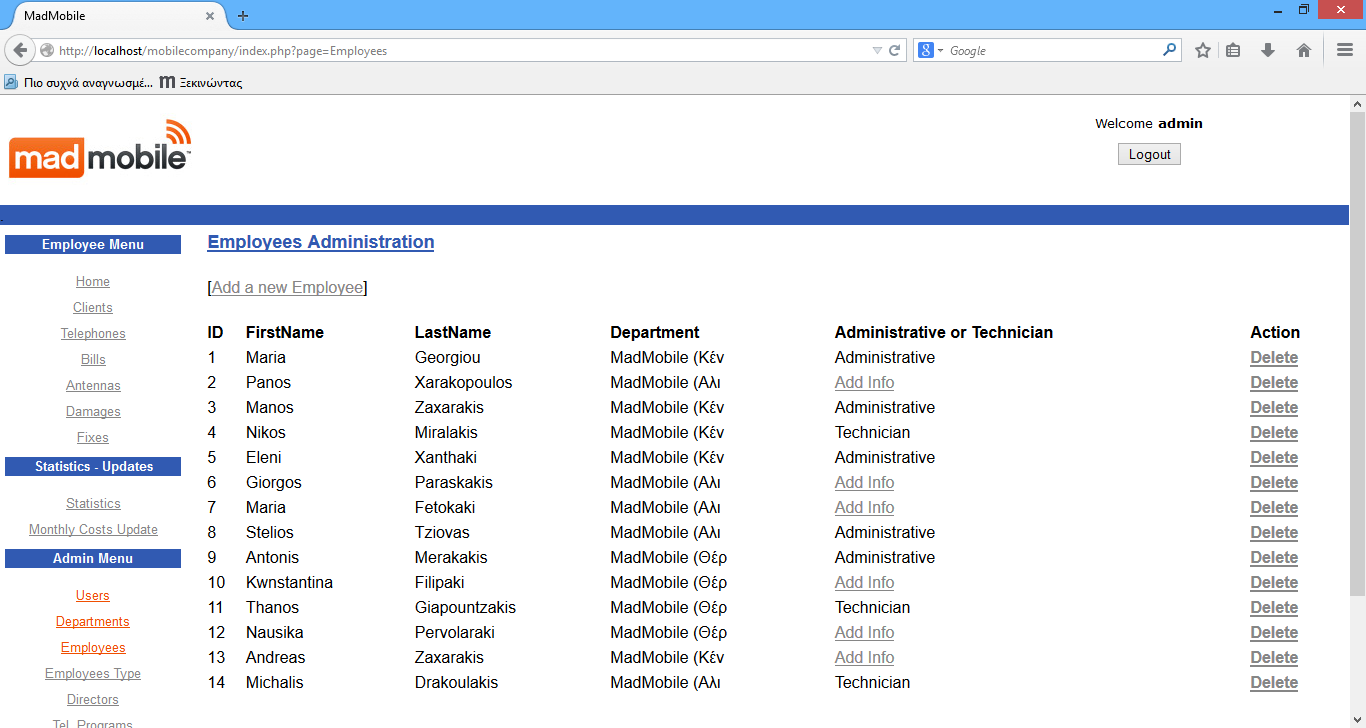This screenshot has width=1366, height=728.
Task: Open the Directors link
Action: point(93,700)
